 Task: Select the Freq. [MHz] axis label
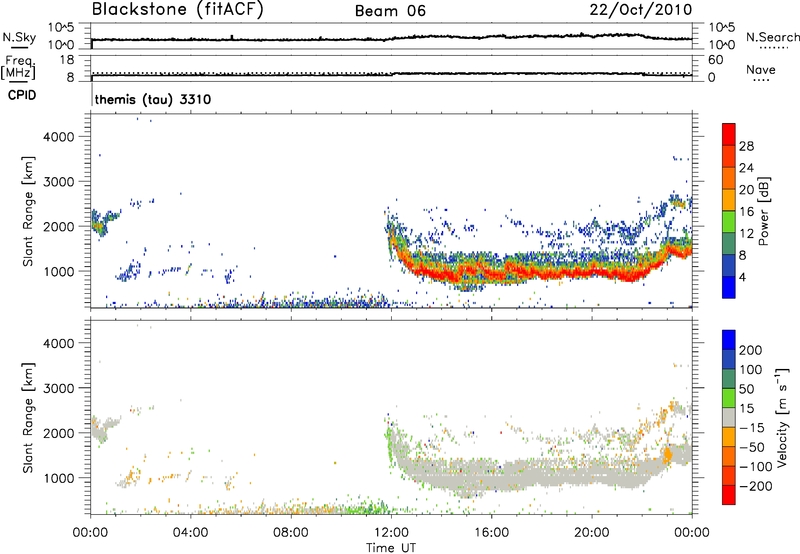pyautogui.click(x=18, y=68)
